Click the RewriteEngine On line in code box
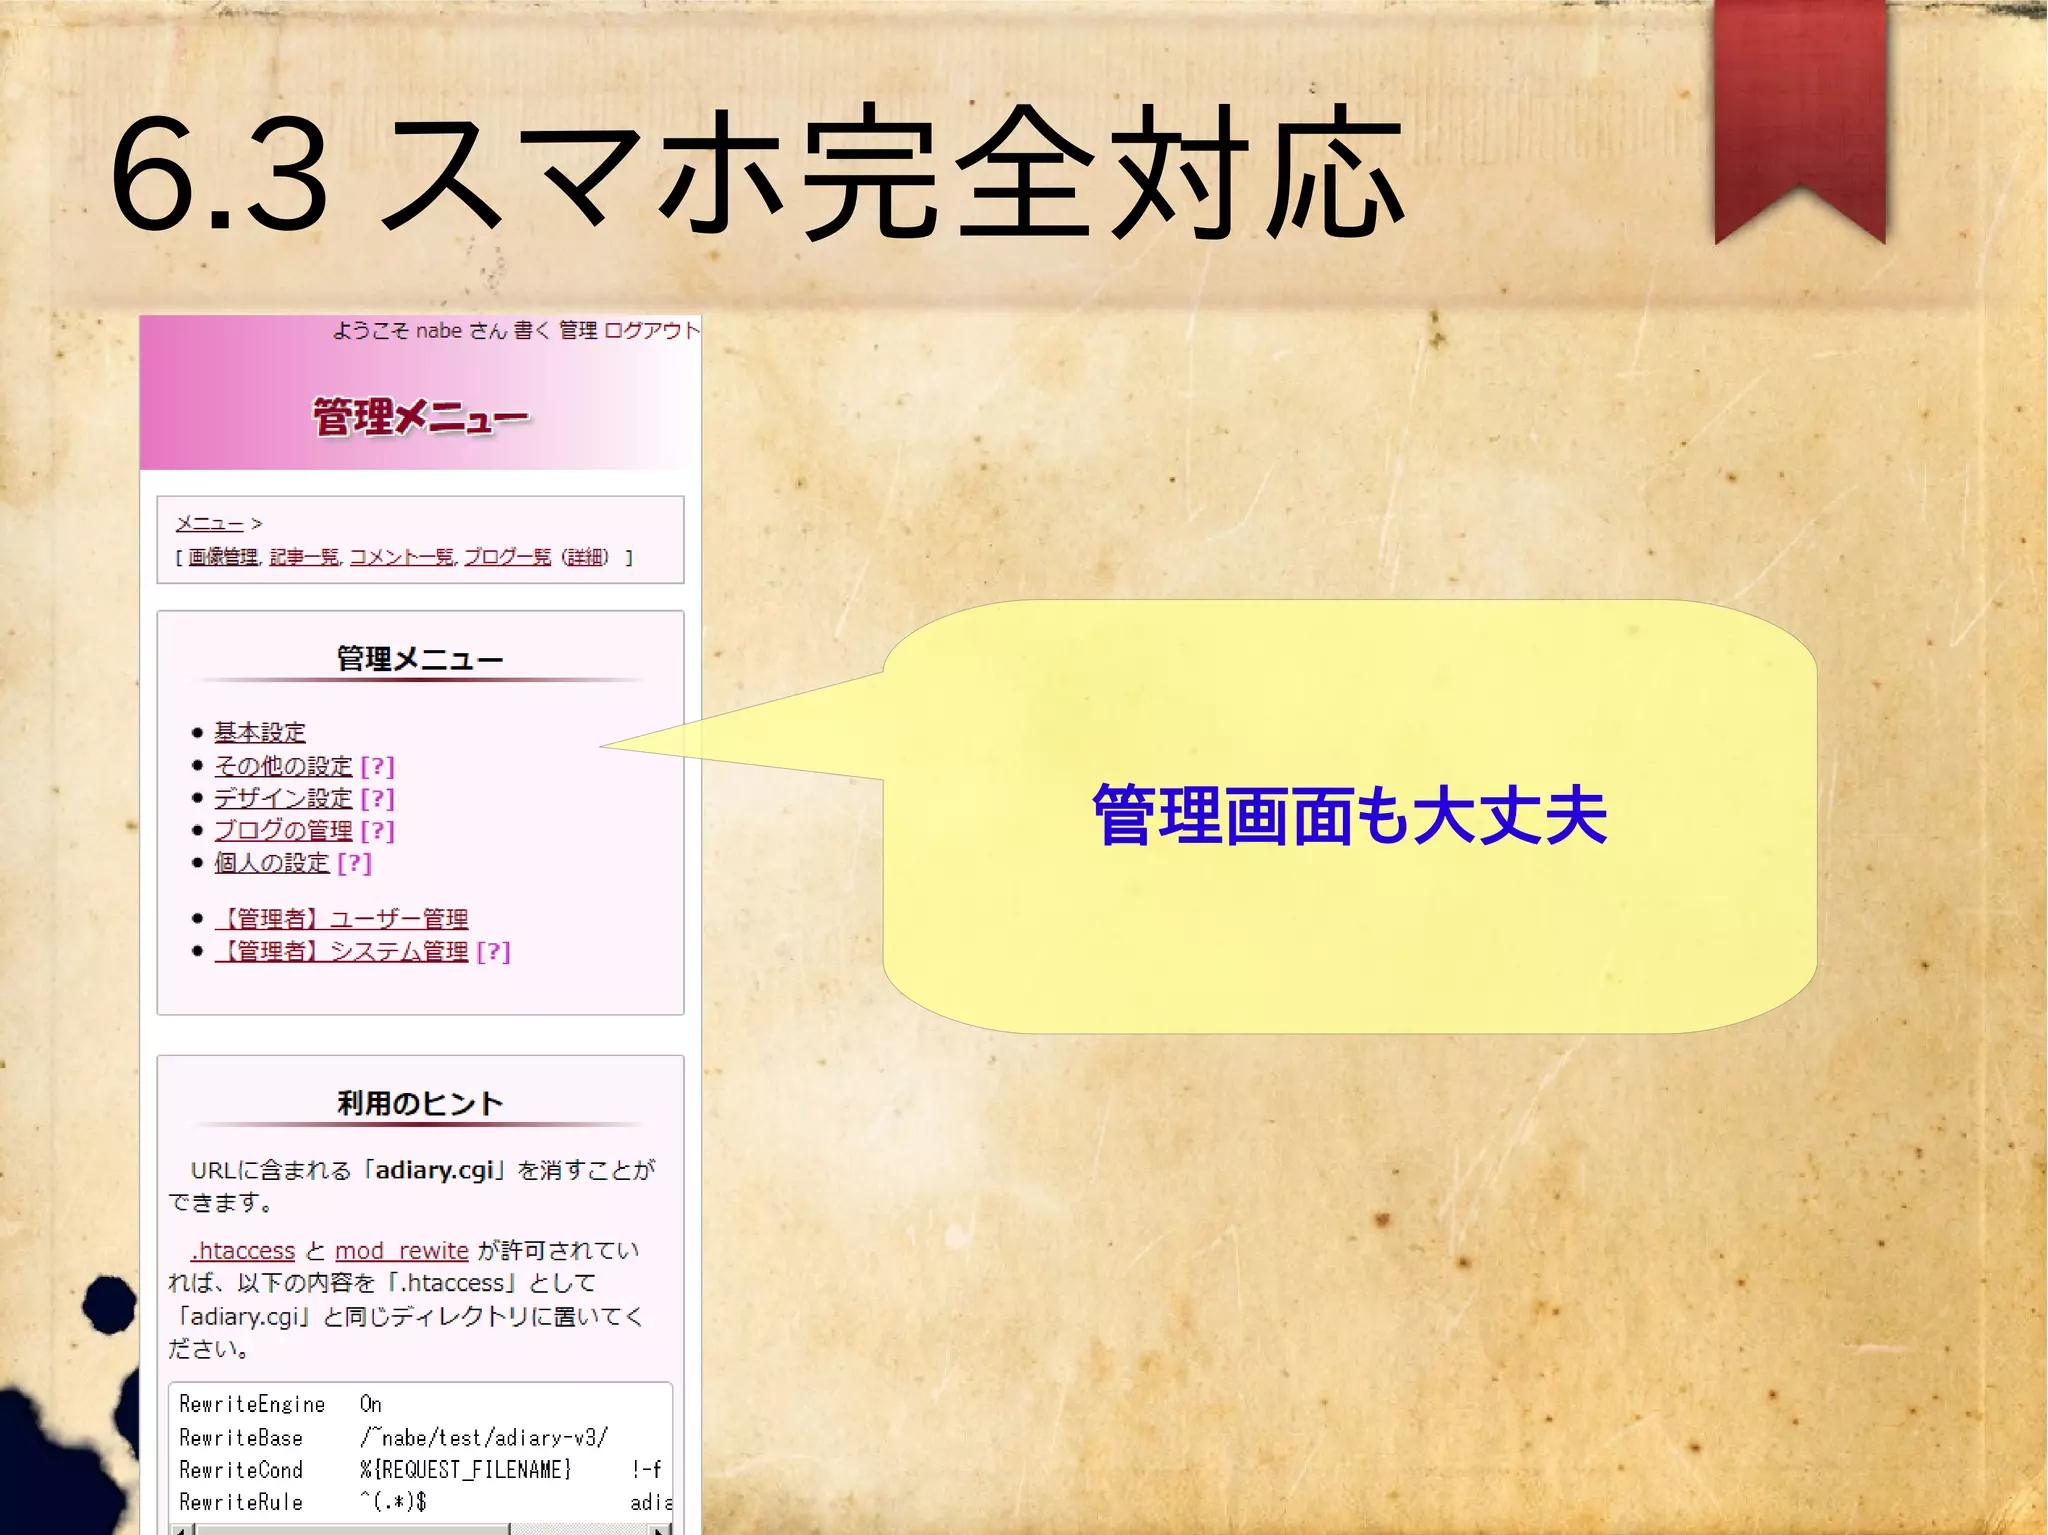Image resolution: width=2048 pixels, height=1535 pixels. pyautogui.click(x=280, y=1404)
